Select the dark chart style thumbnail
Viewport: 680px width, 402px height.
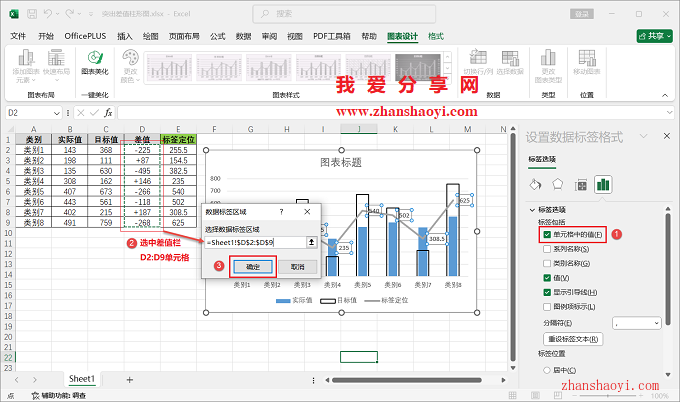click(x=418, y=67)
